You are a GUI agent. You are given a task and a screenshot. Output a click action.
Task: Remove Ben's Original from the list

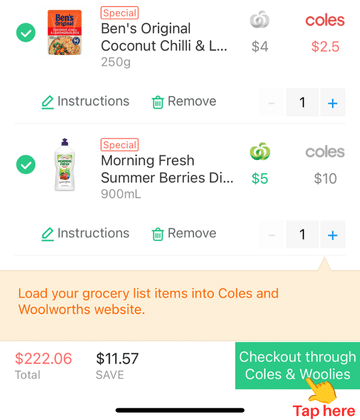(x=184, y=101)
